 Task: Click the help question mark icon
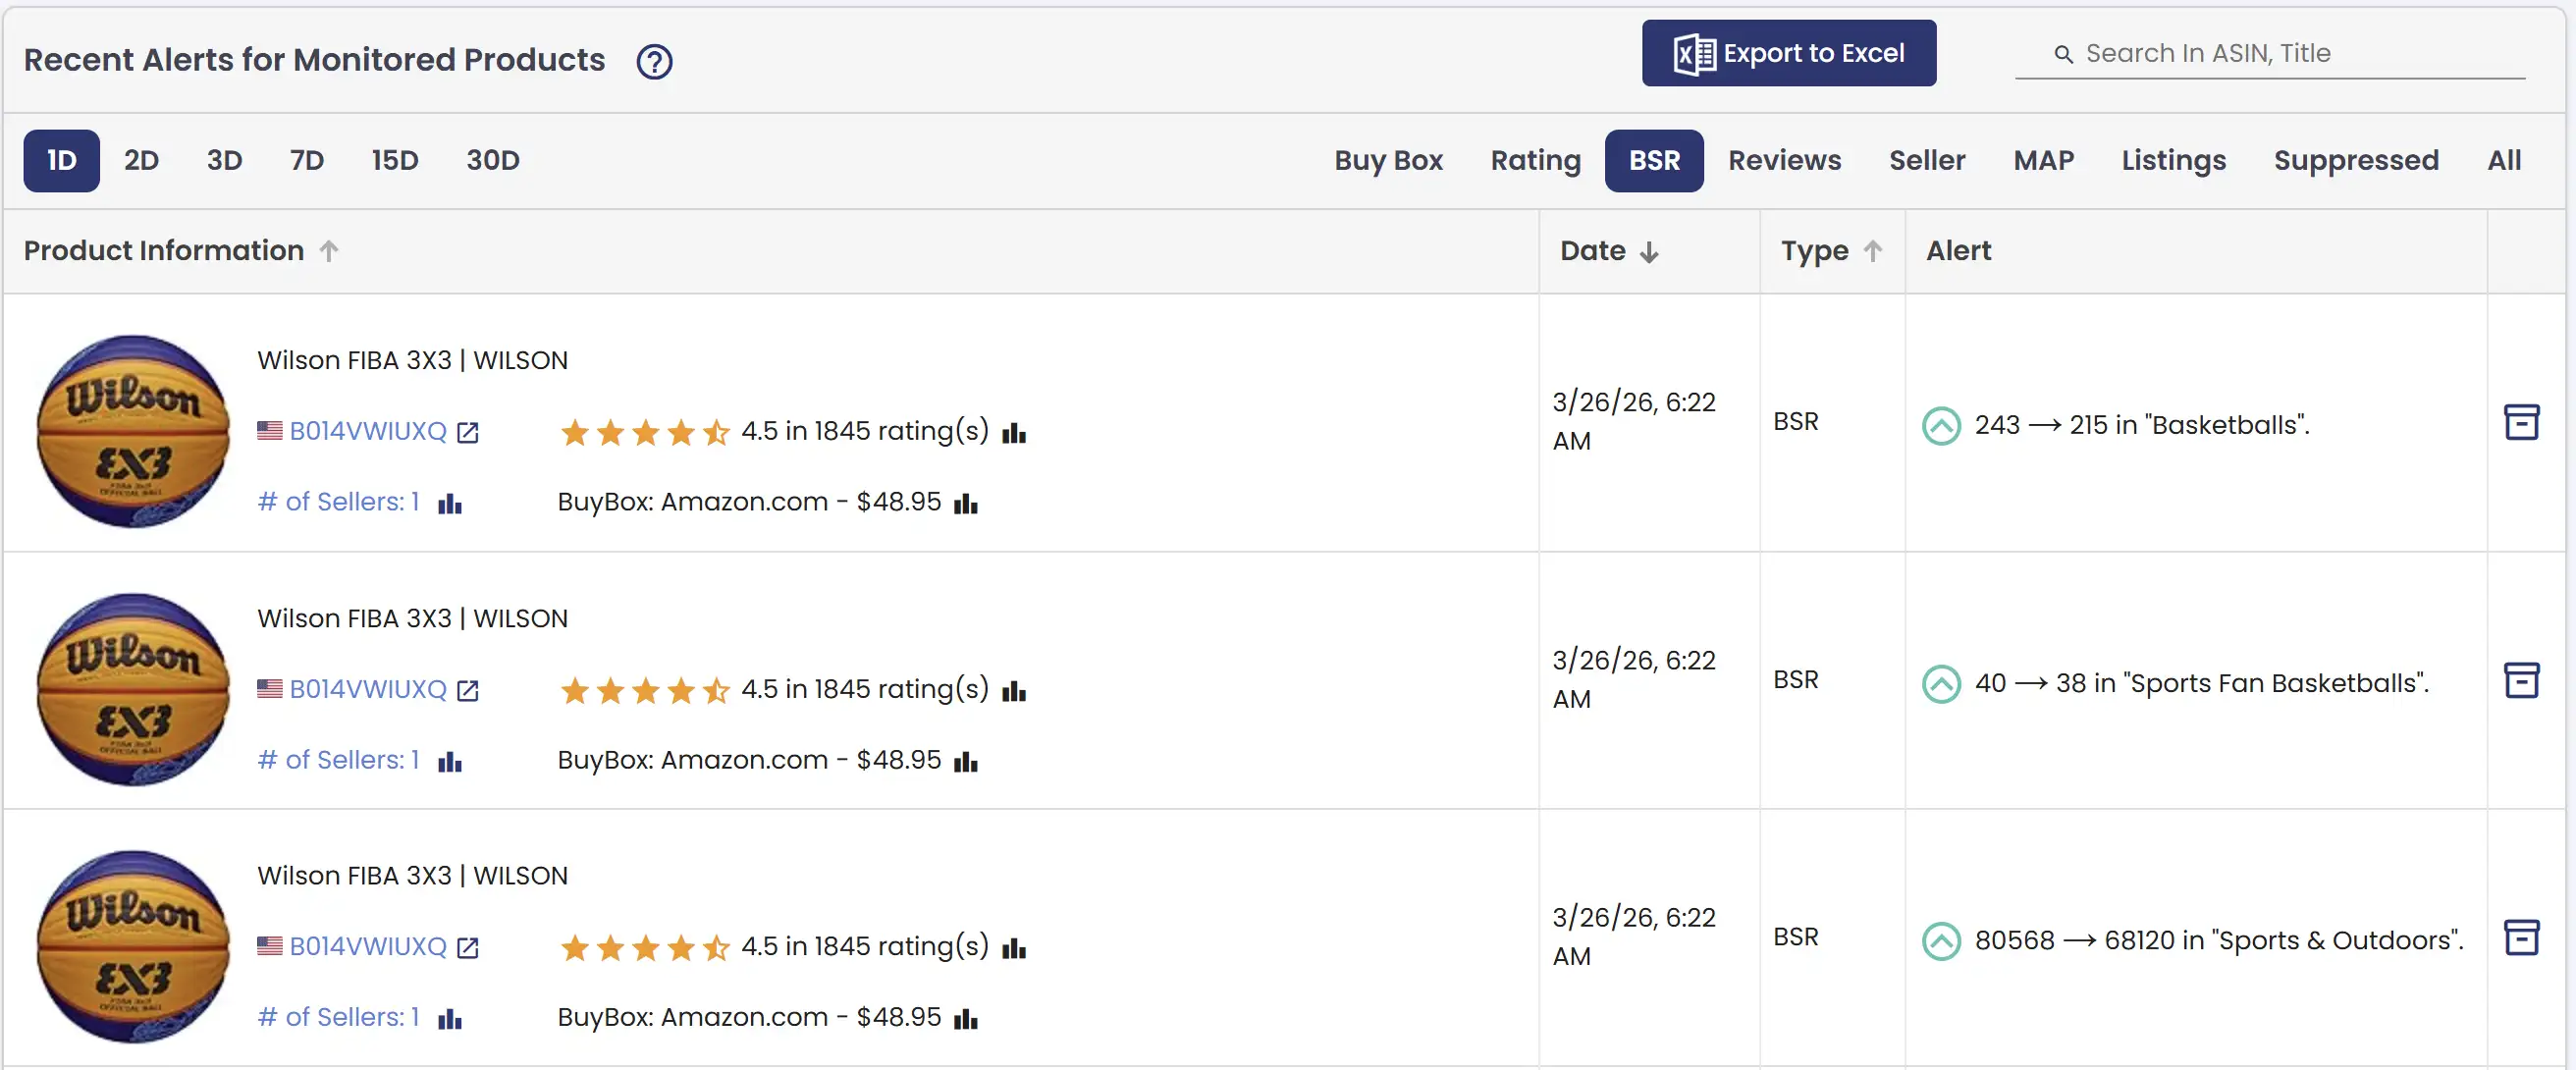(x=654, y=62)
